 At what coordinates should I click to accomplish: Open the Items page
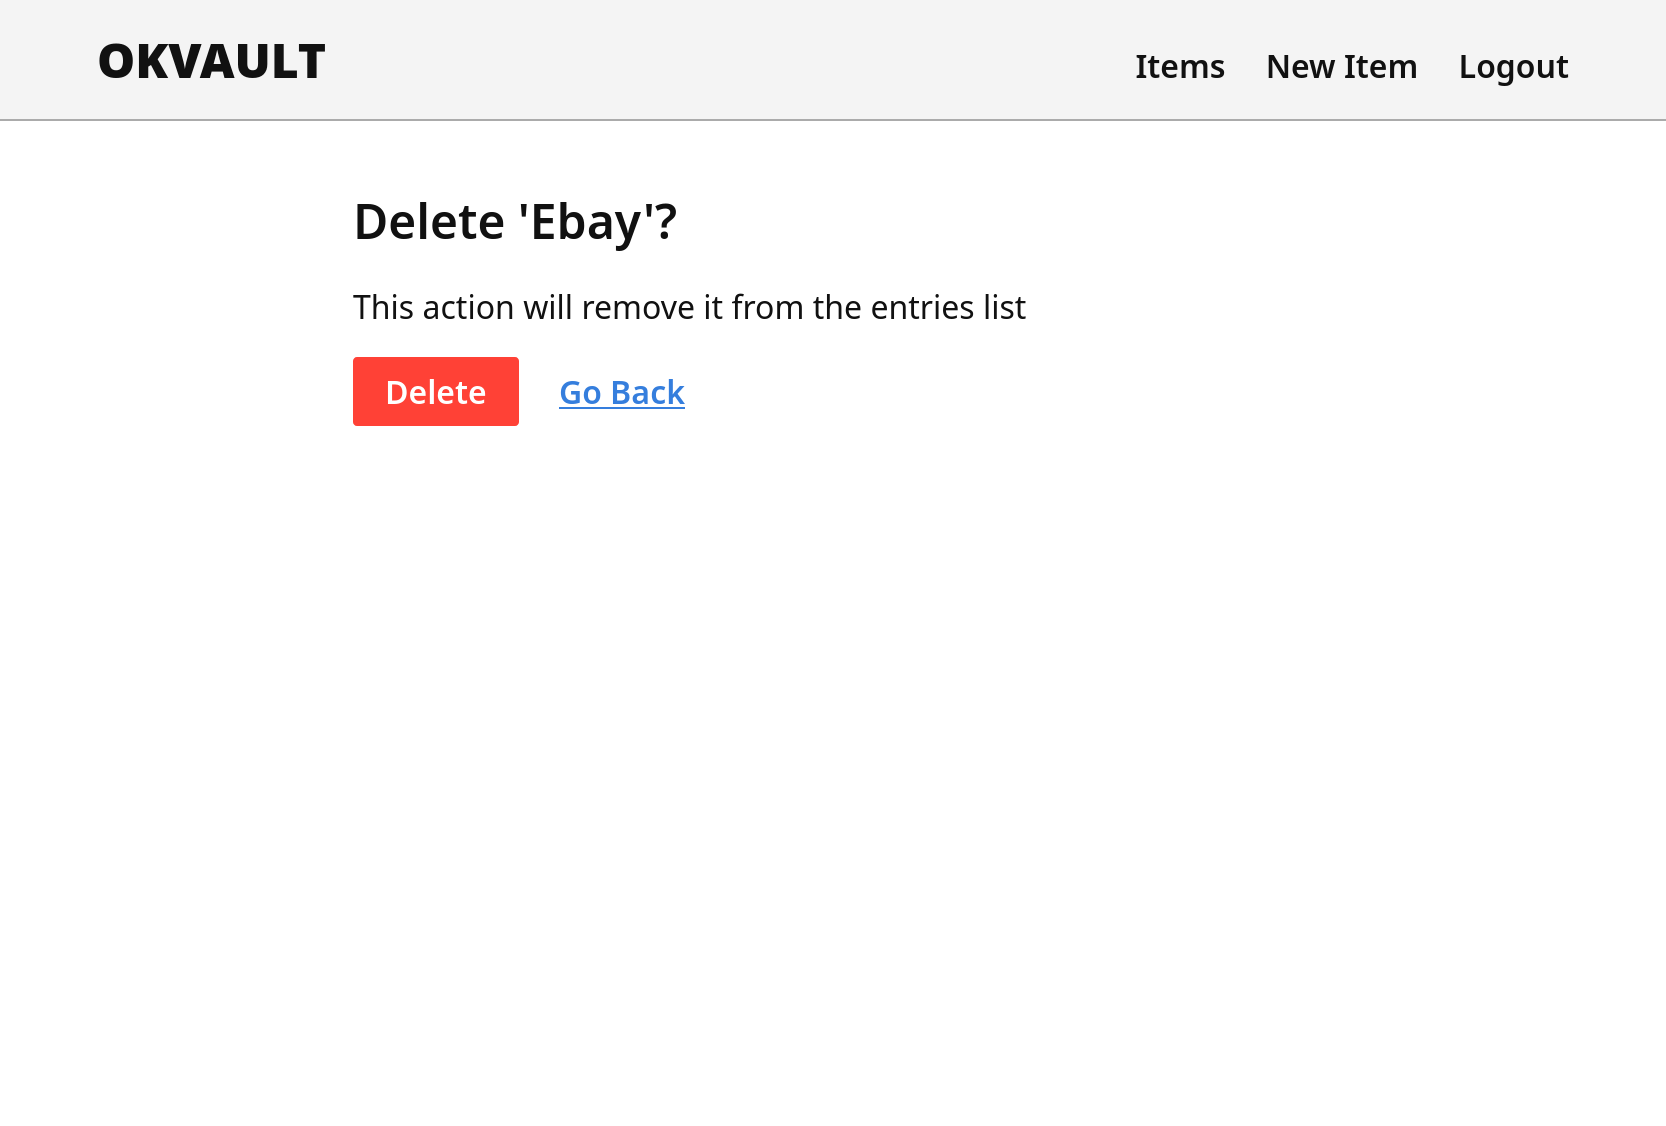click(1179, 66)
